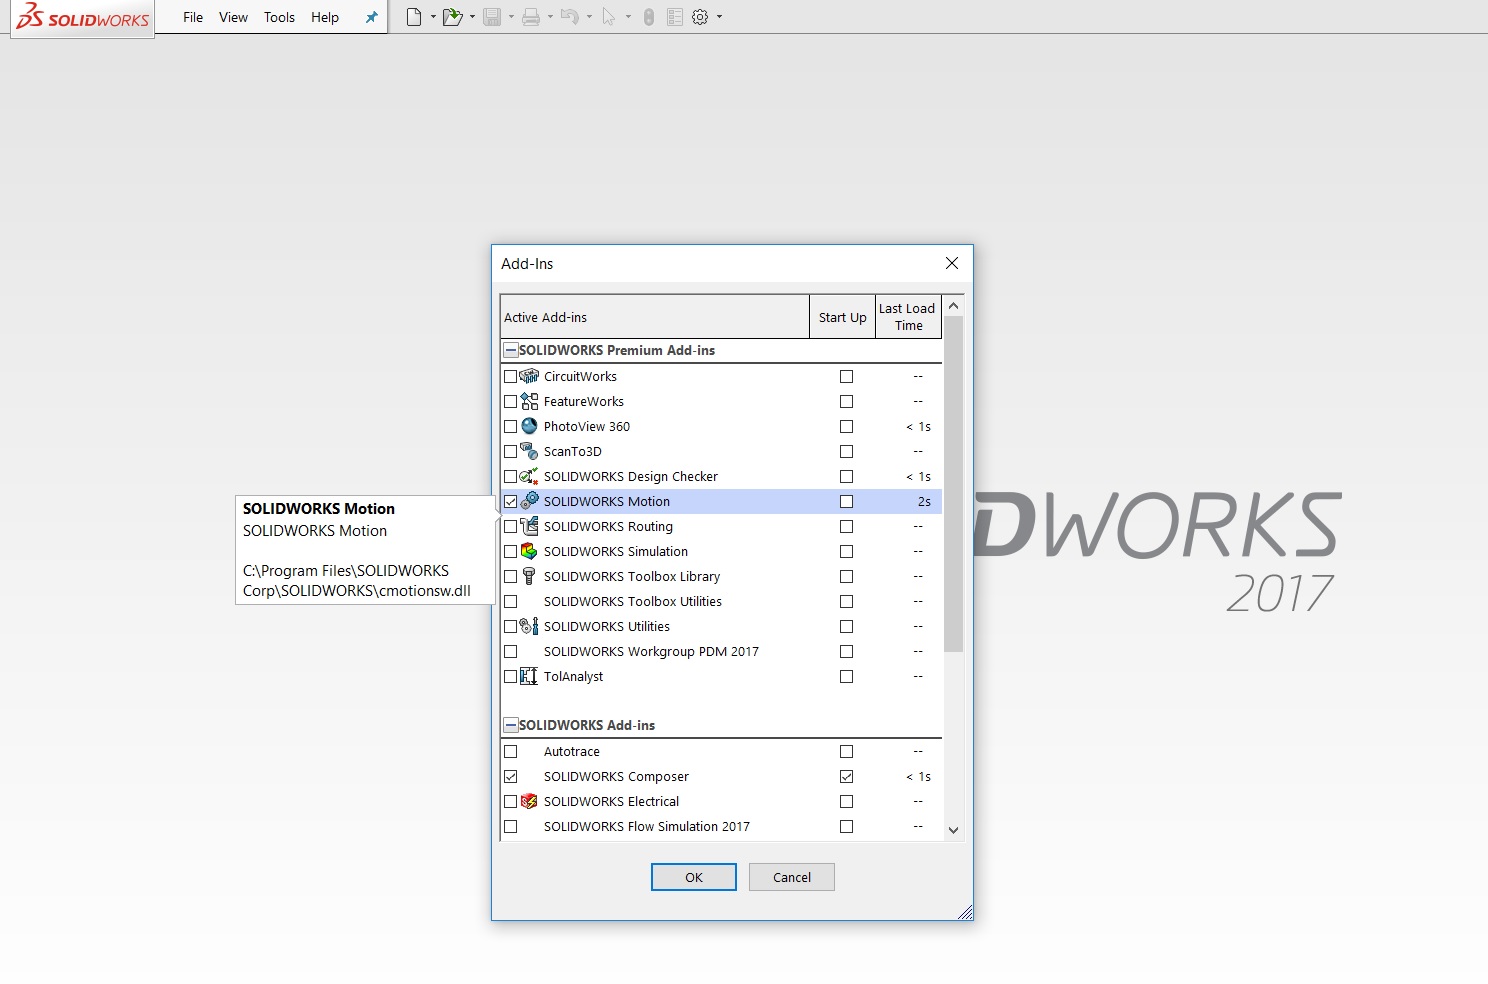
Task: Click the Cancel button
Action: tap(792, 877)
